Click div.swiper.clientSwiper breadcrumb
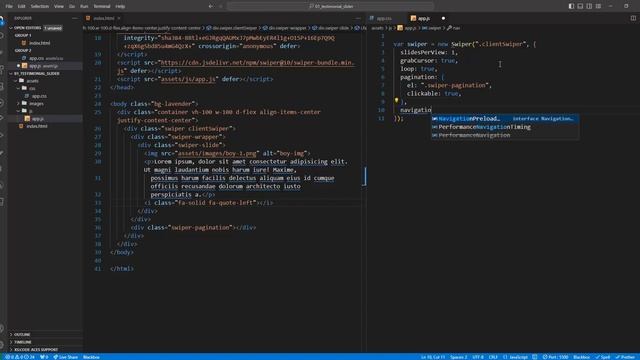The height and width of the screenshot is (360, 640). point(234,28)
